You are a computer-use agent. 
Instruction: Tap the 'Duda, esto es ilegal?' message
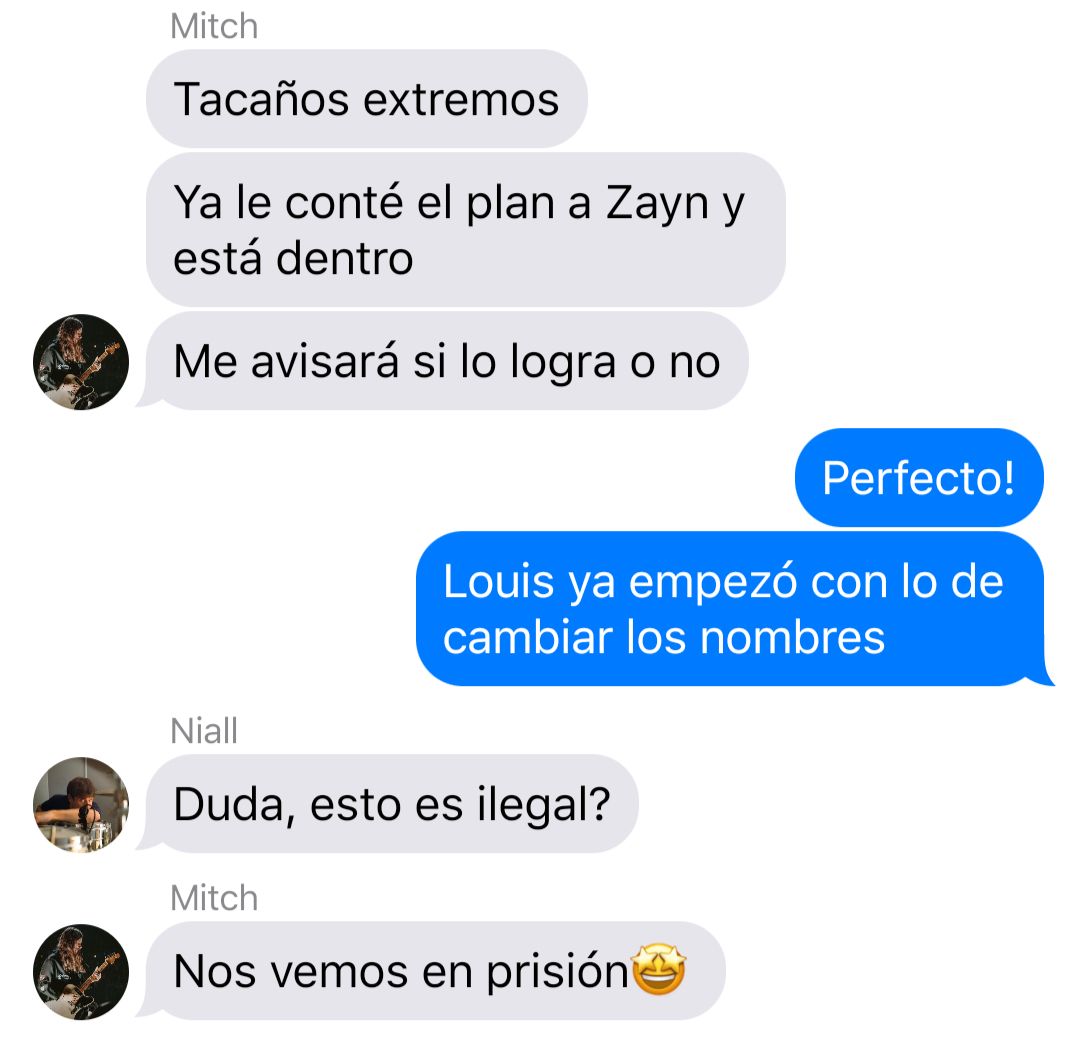388,804
